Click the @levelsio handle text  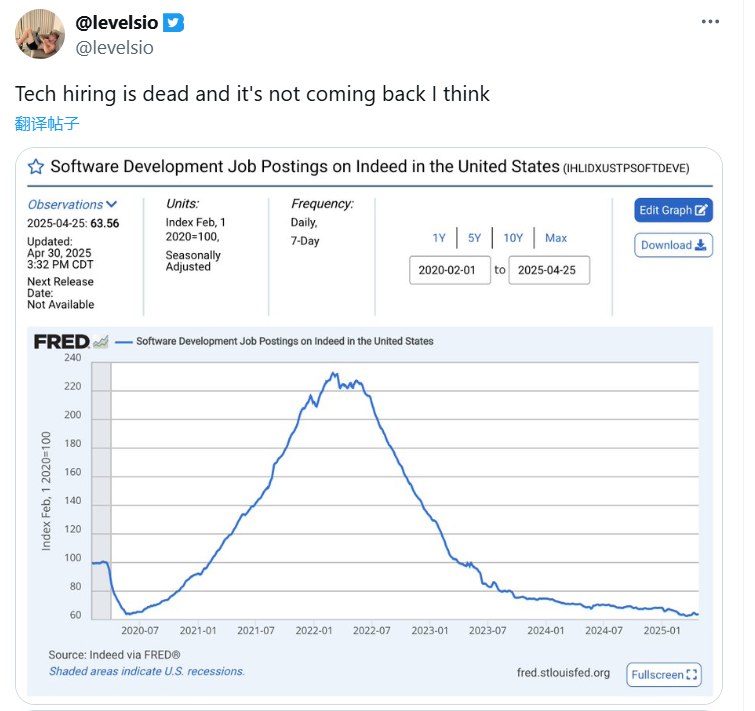pos(115,47)
